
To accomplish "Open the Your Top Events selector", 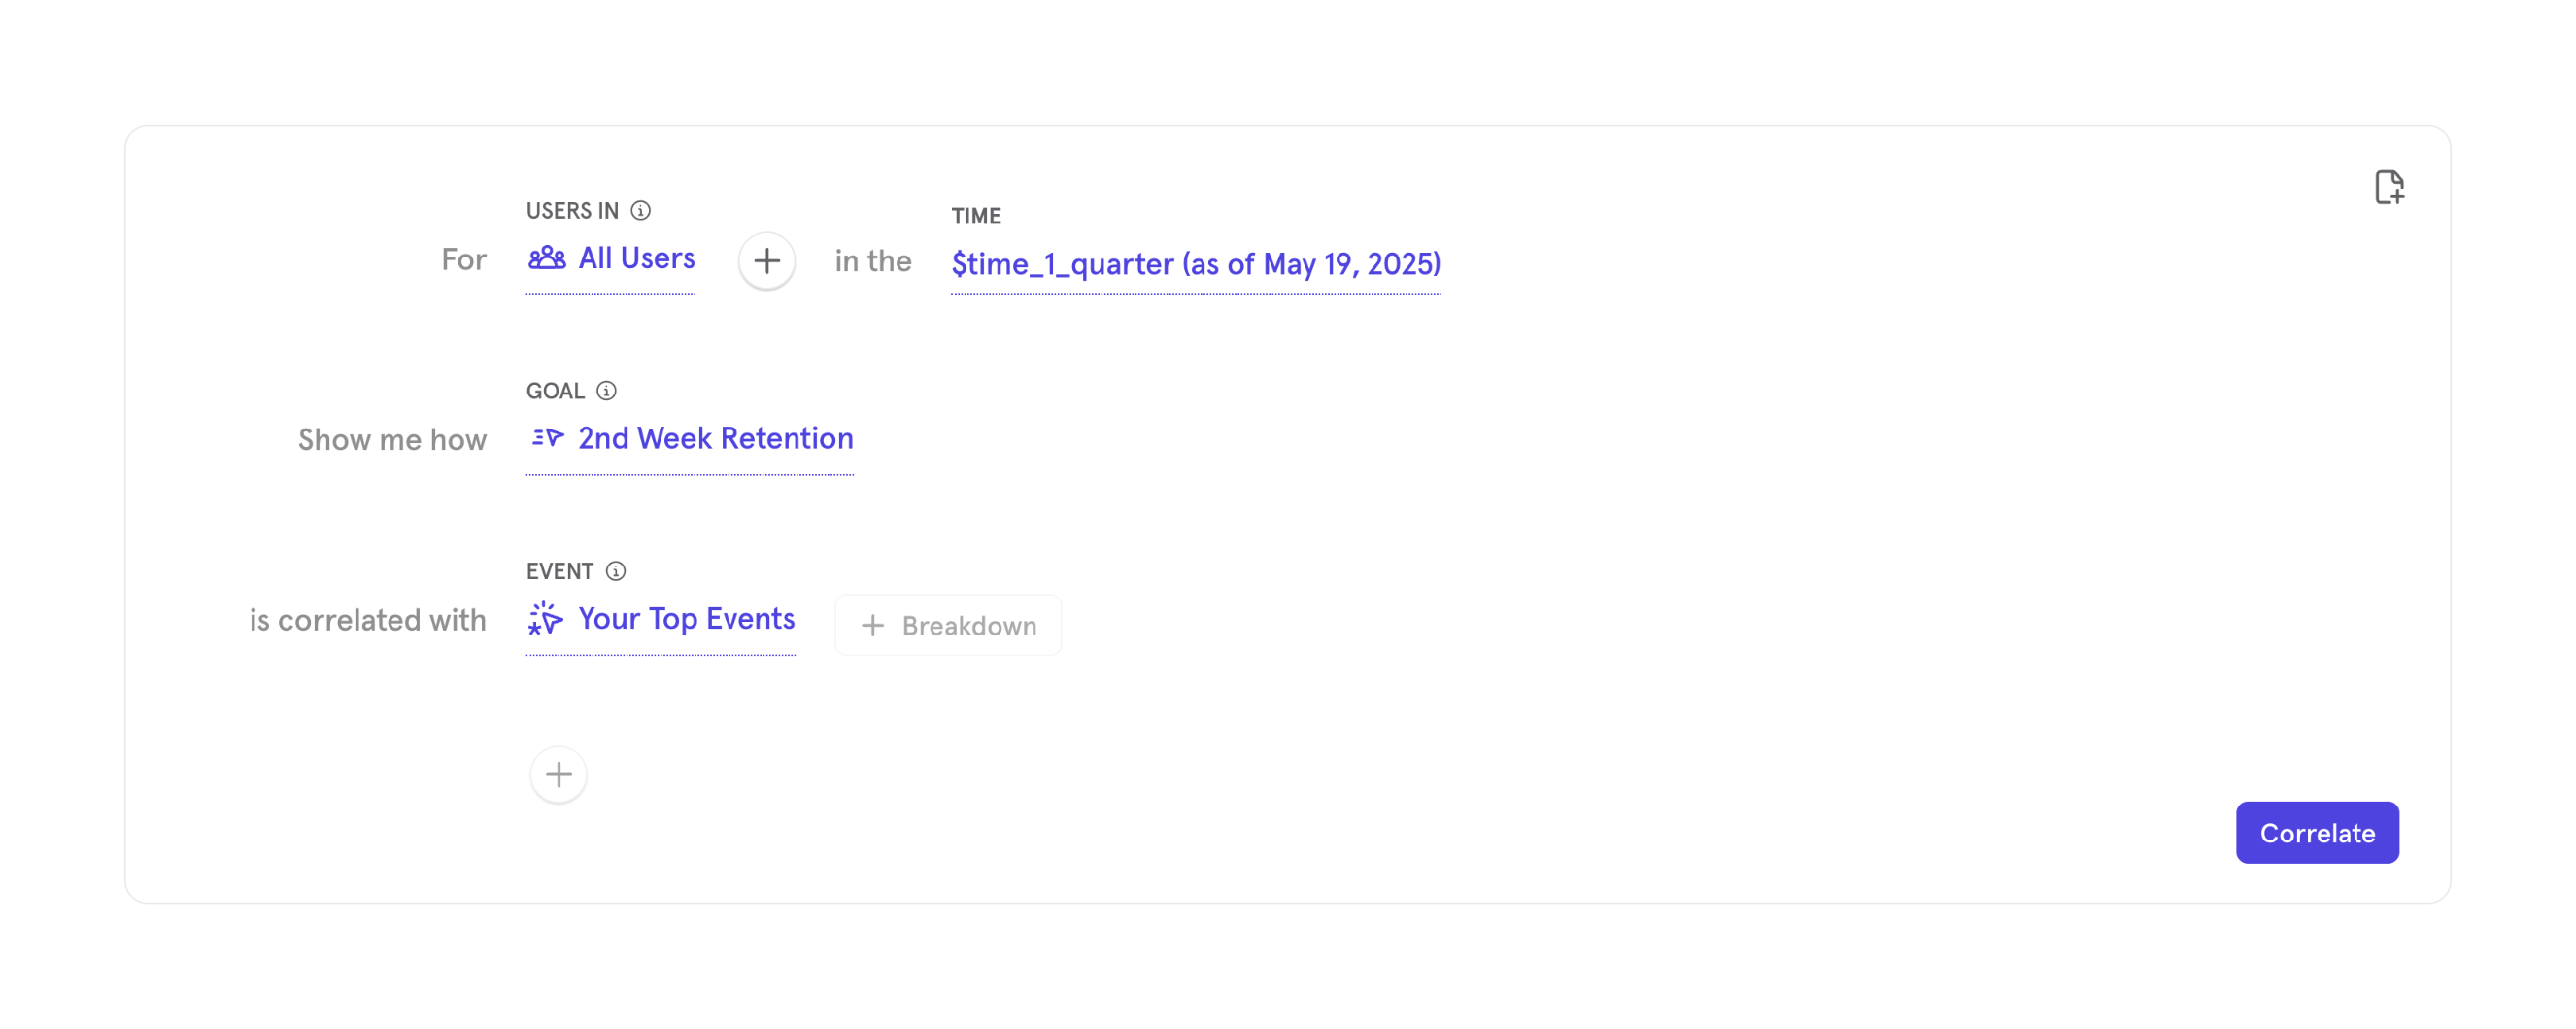I will click(x=686, y=619).
